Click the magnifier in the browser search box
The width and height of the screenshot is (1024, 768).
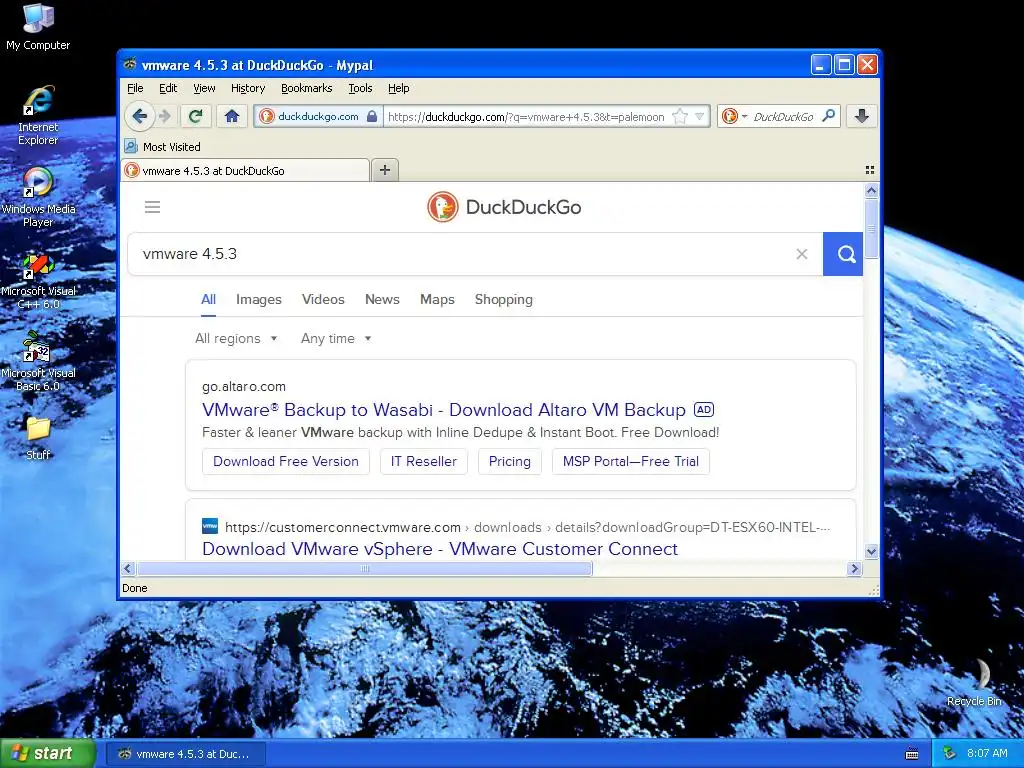pyautogui.click(x=829, y=116)
